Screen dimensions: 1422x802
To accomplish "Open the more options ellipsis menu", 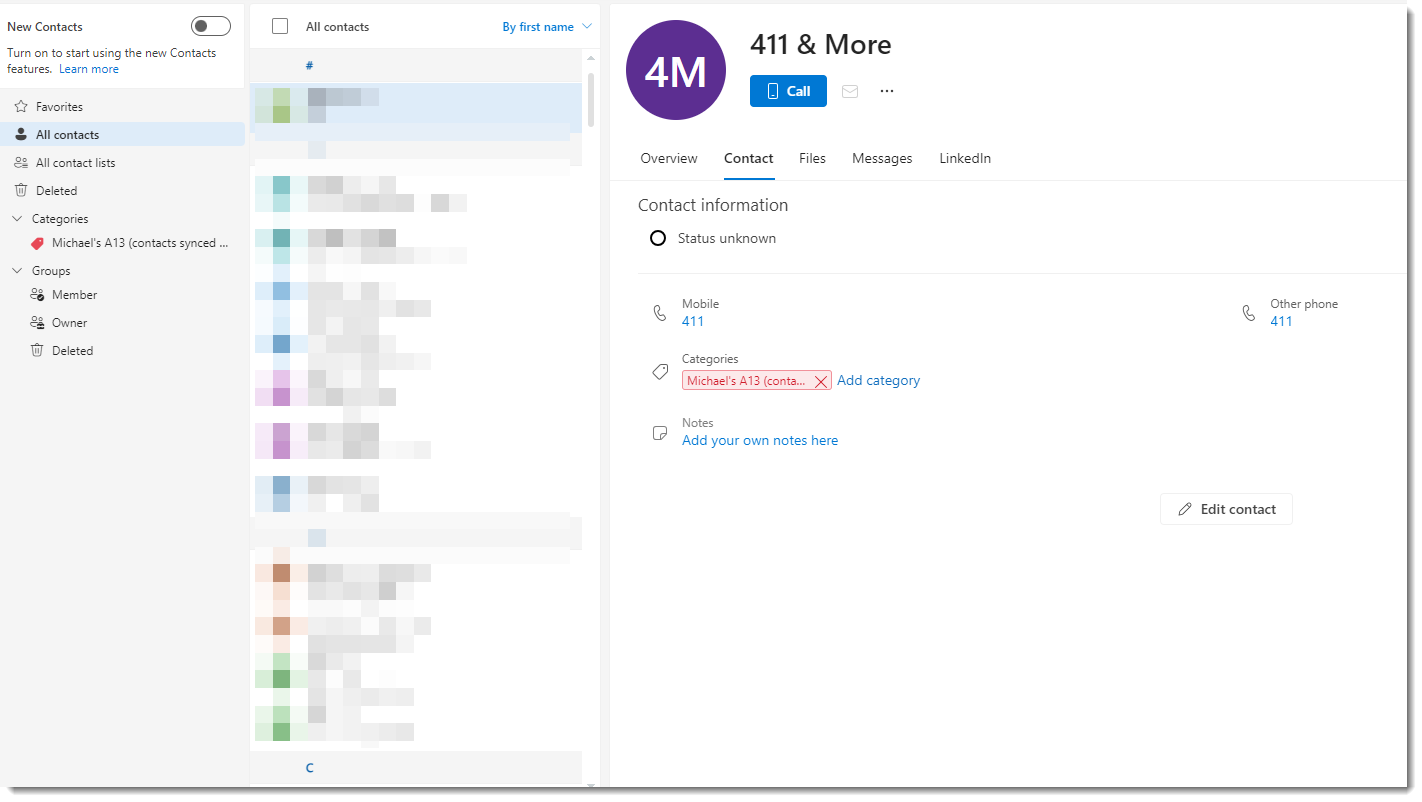I will [x=886, y=91].
